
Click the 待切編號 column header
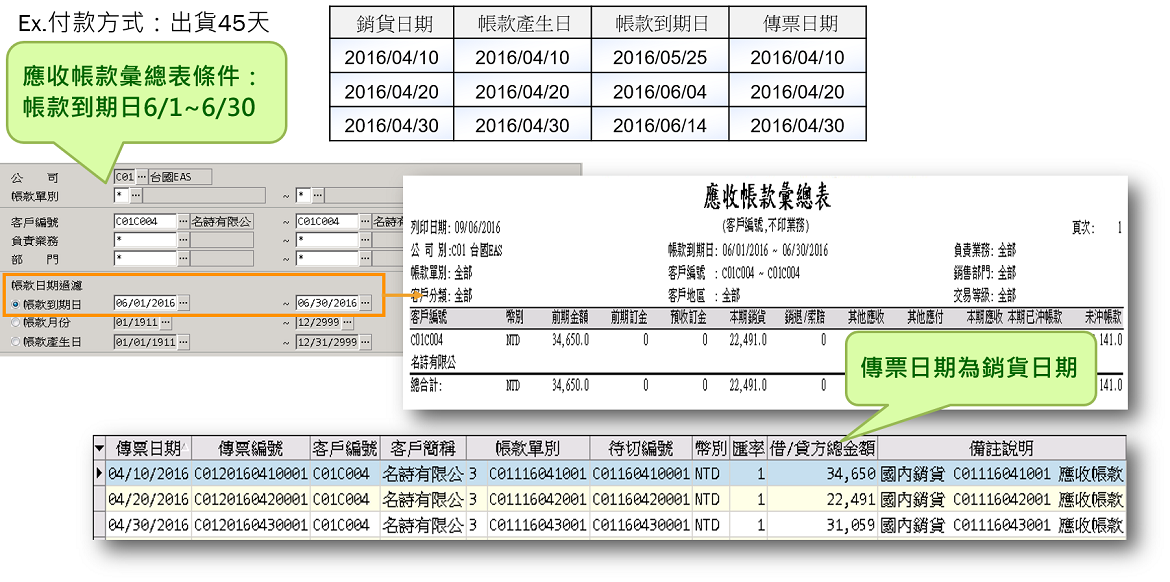click(x=640, y=448)
